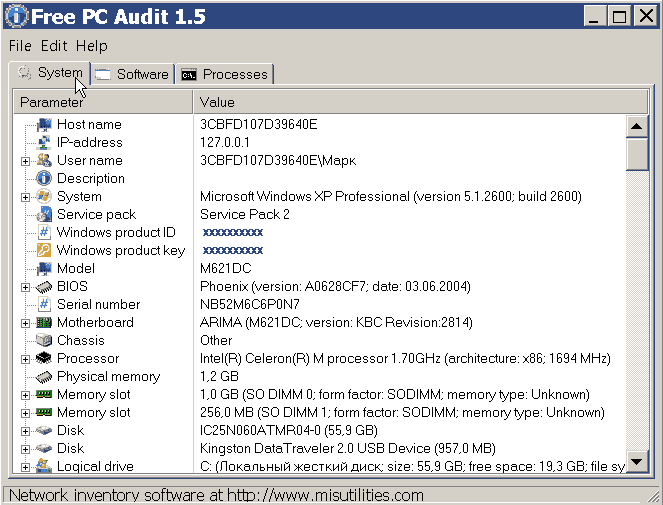Open the File menu
Screen dimensions: 663x505
click(x=20, y=46)
